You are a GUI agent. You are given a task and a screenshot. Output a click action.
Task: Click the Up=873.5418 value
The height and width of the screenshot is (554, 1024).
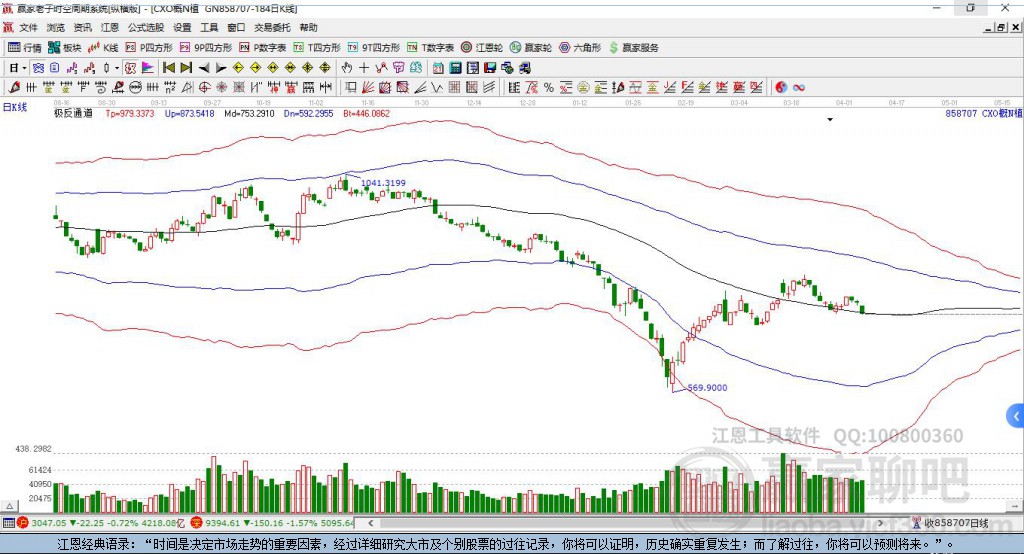[189, 114]
